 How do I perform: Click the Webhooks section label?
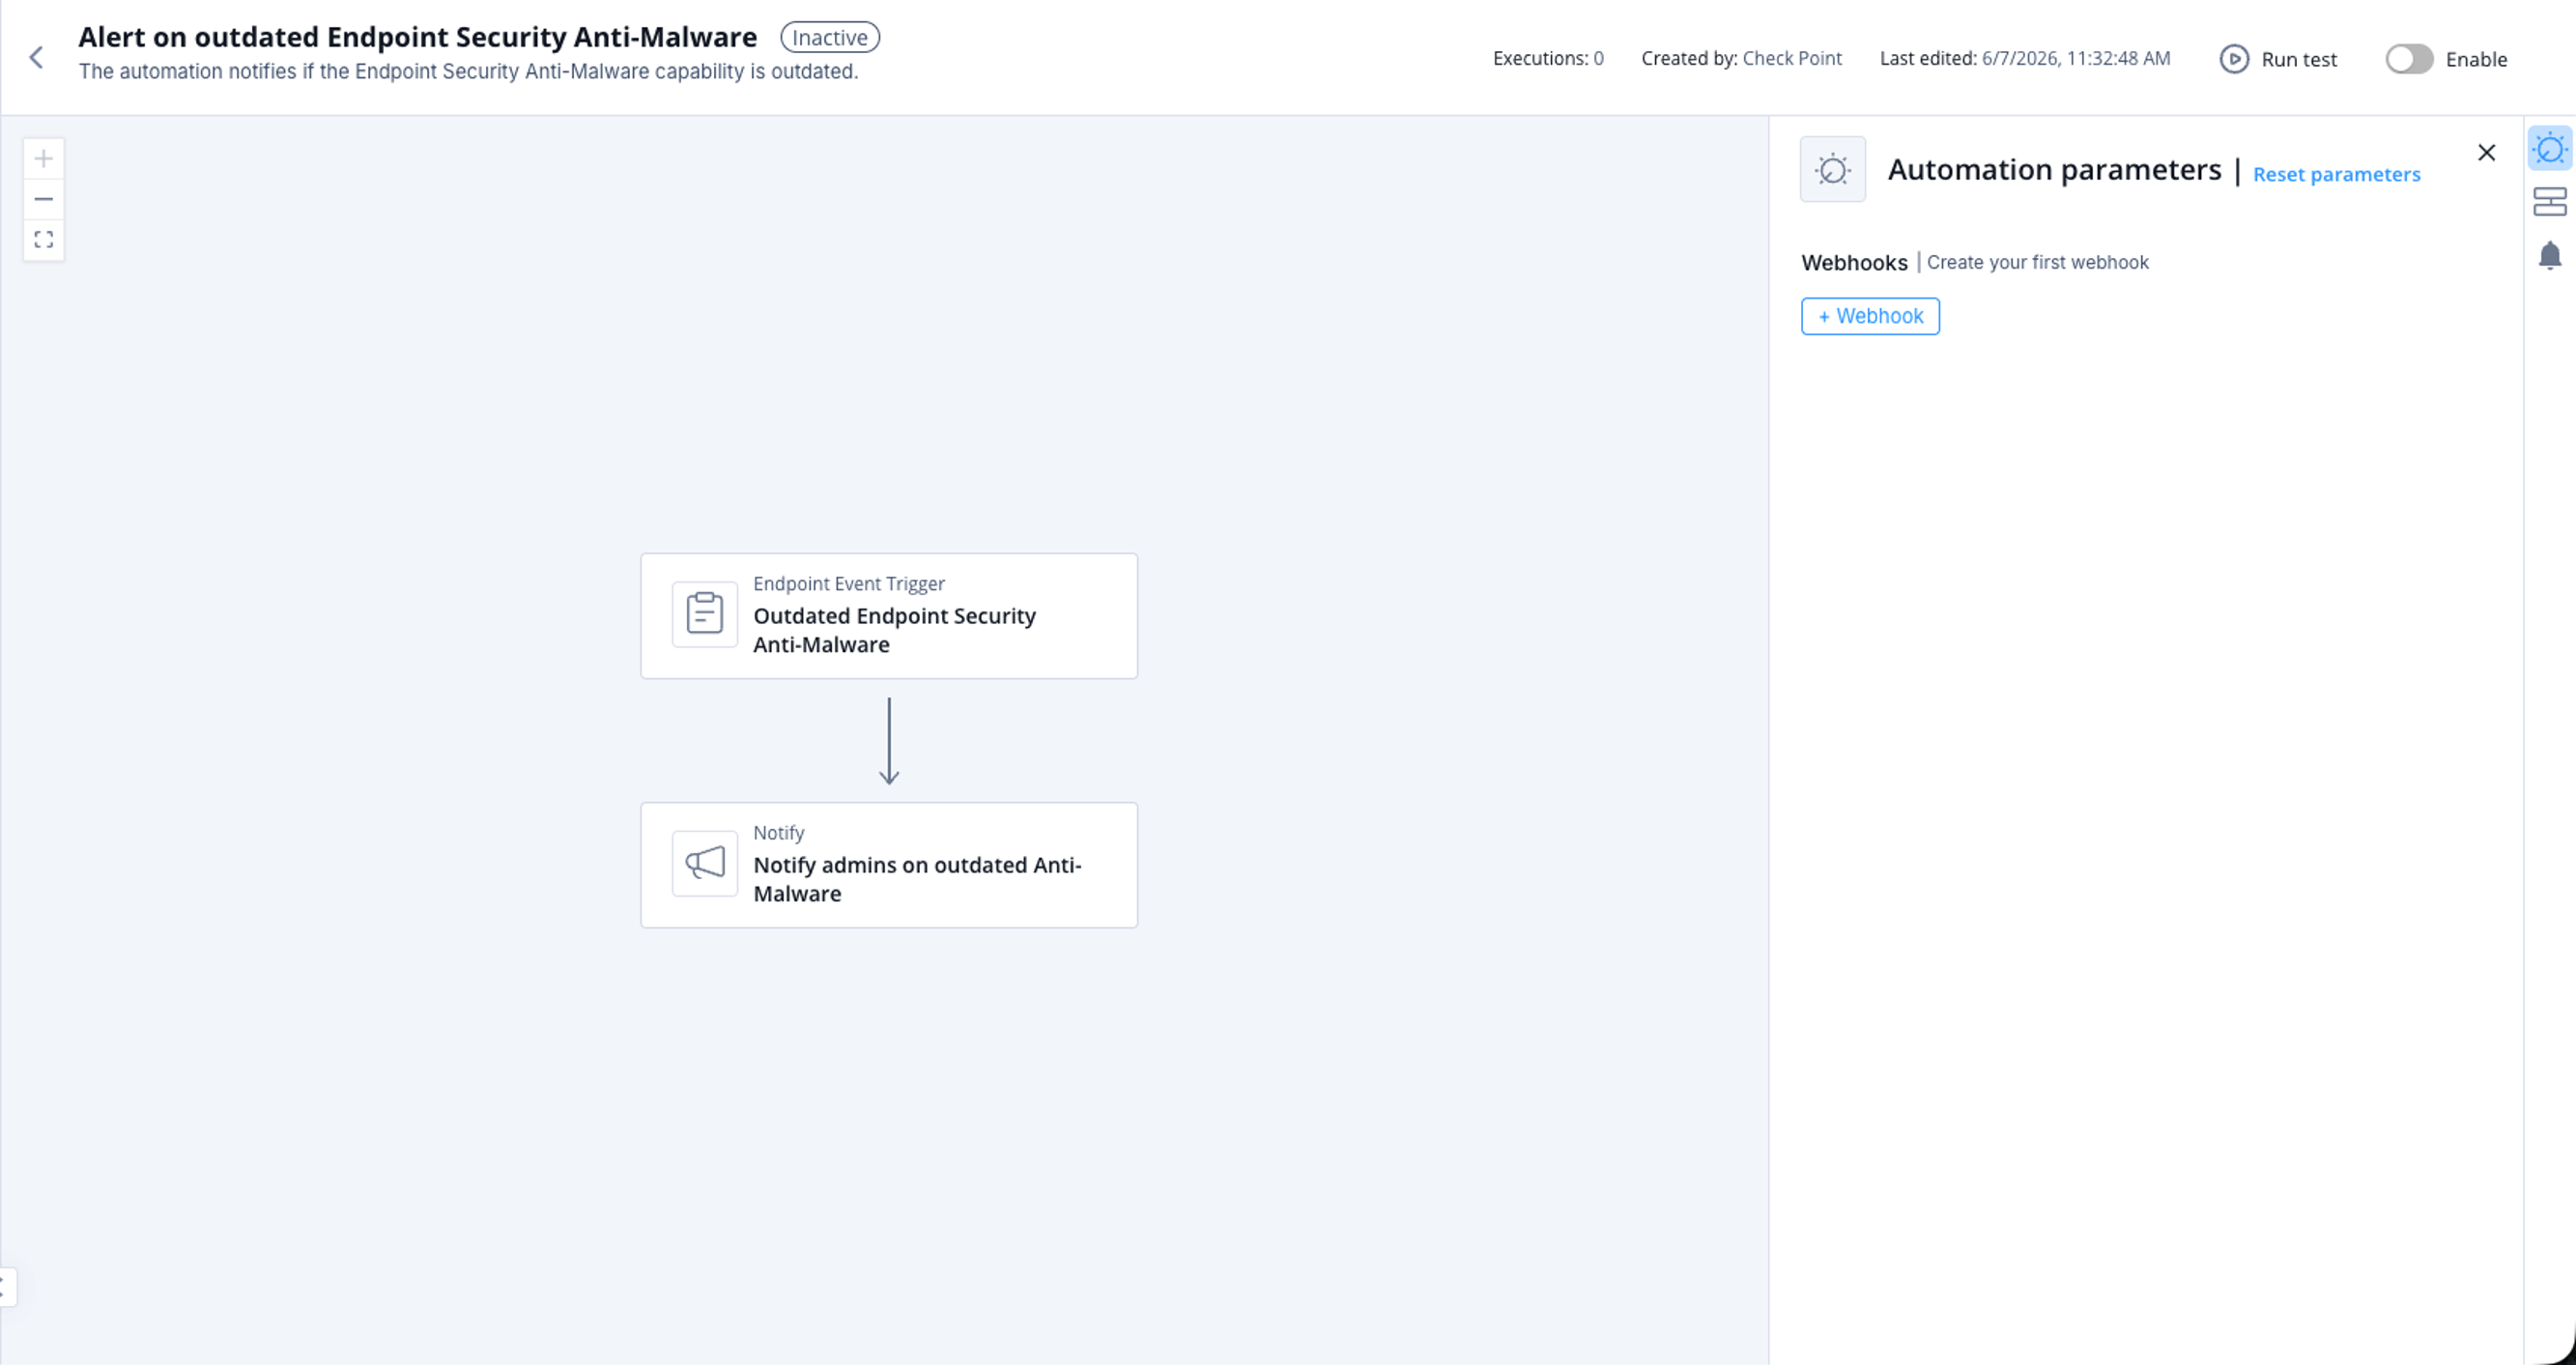point(1853,262)
